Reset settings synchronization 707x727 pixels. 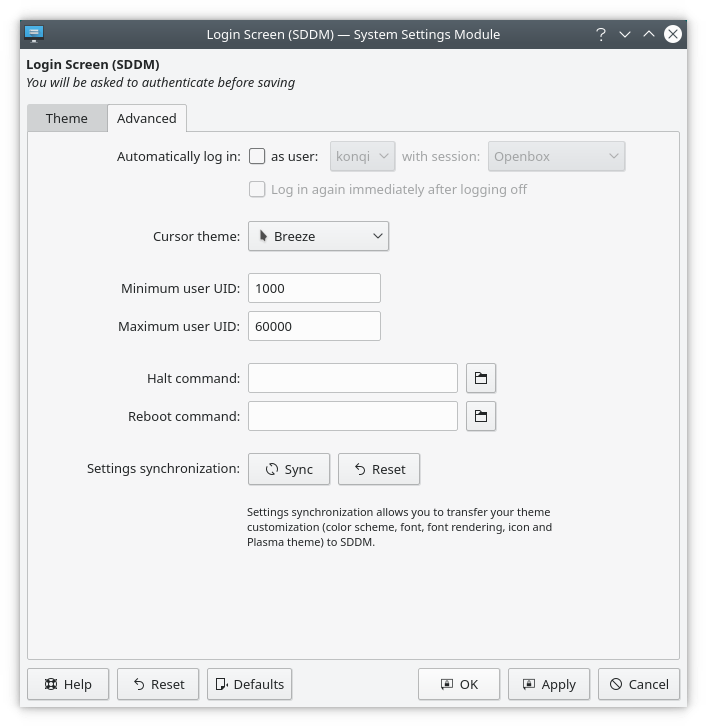(x=379, y=469)
